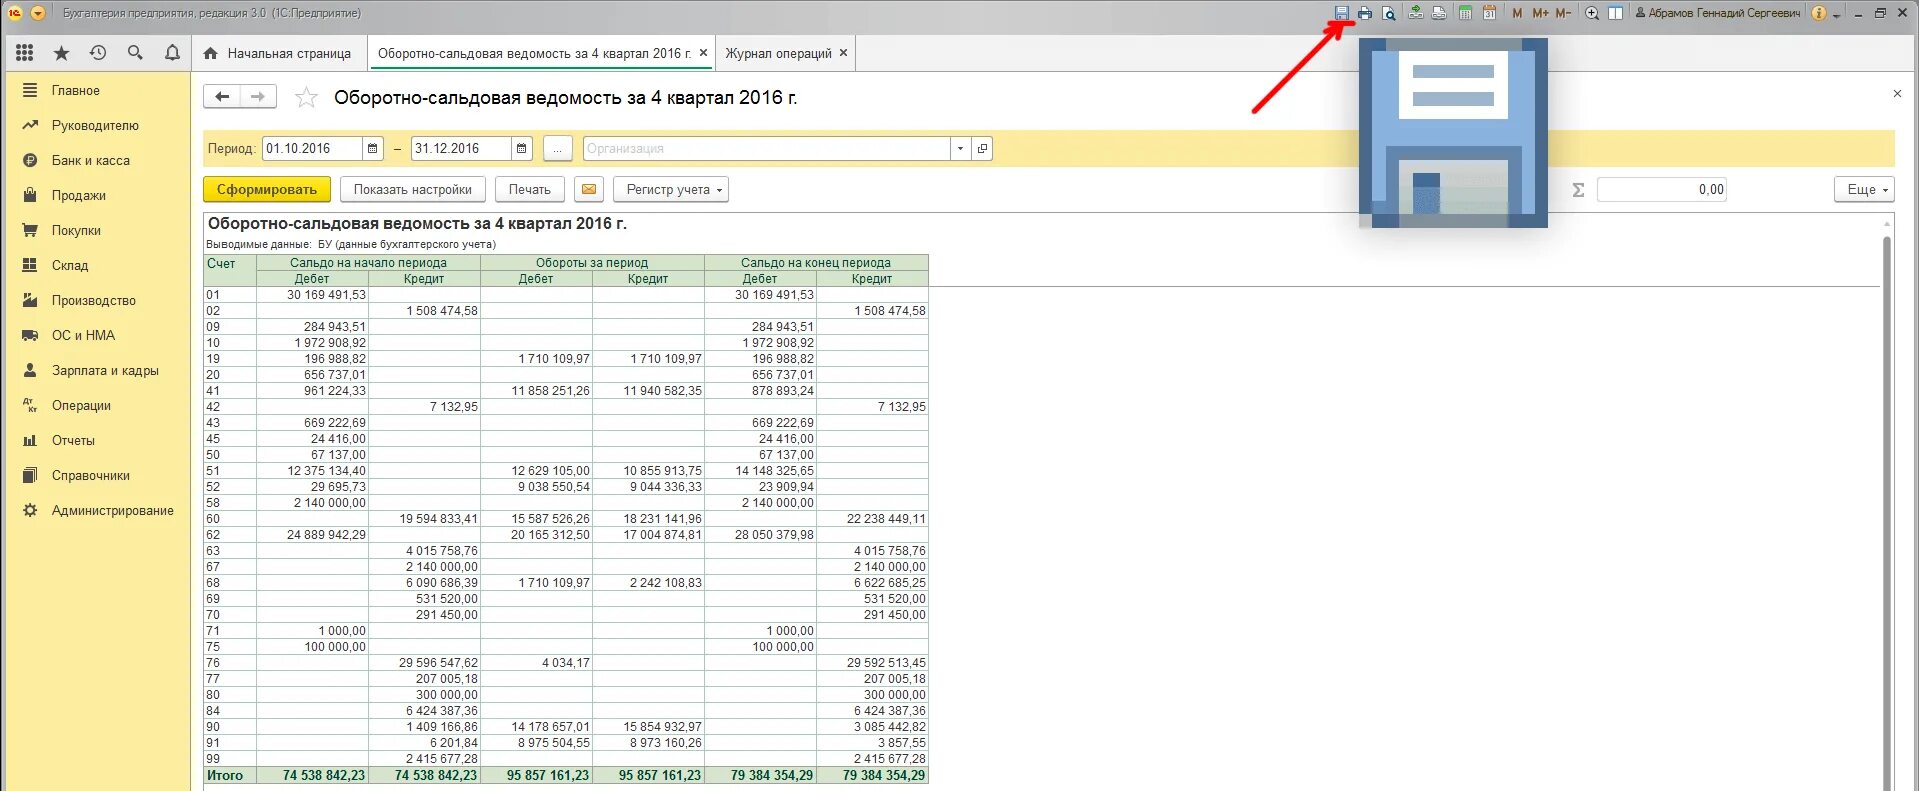
Task: Click the Search magnifier icon
Action: [x=135, y=53]
